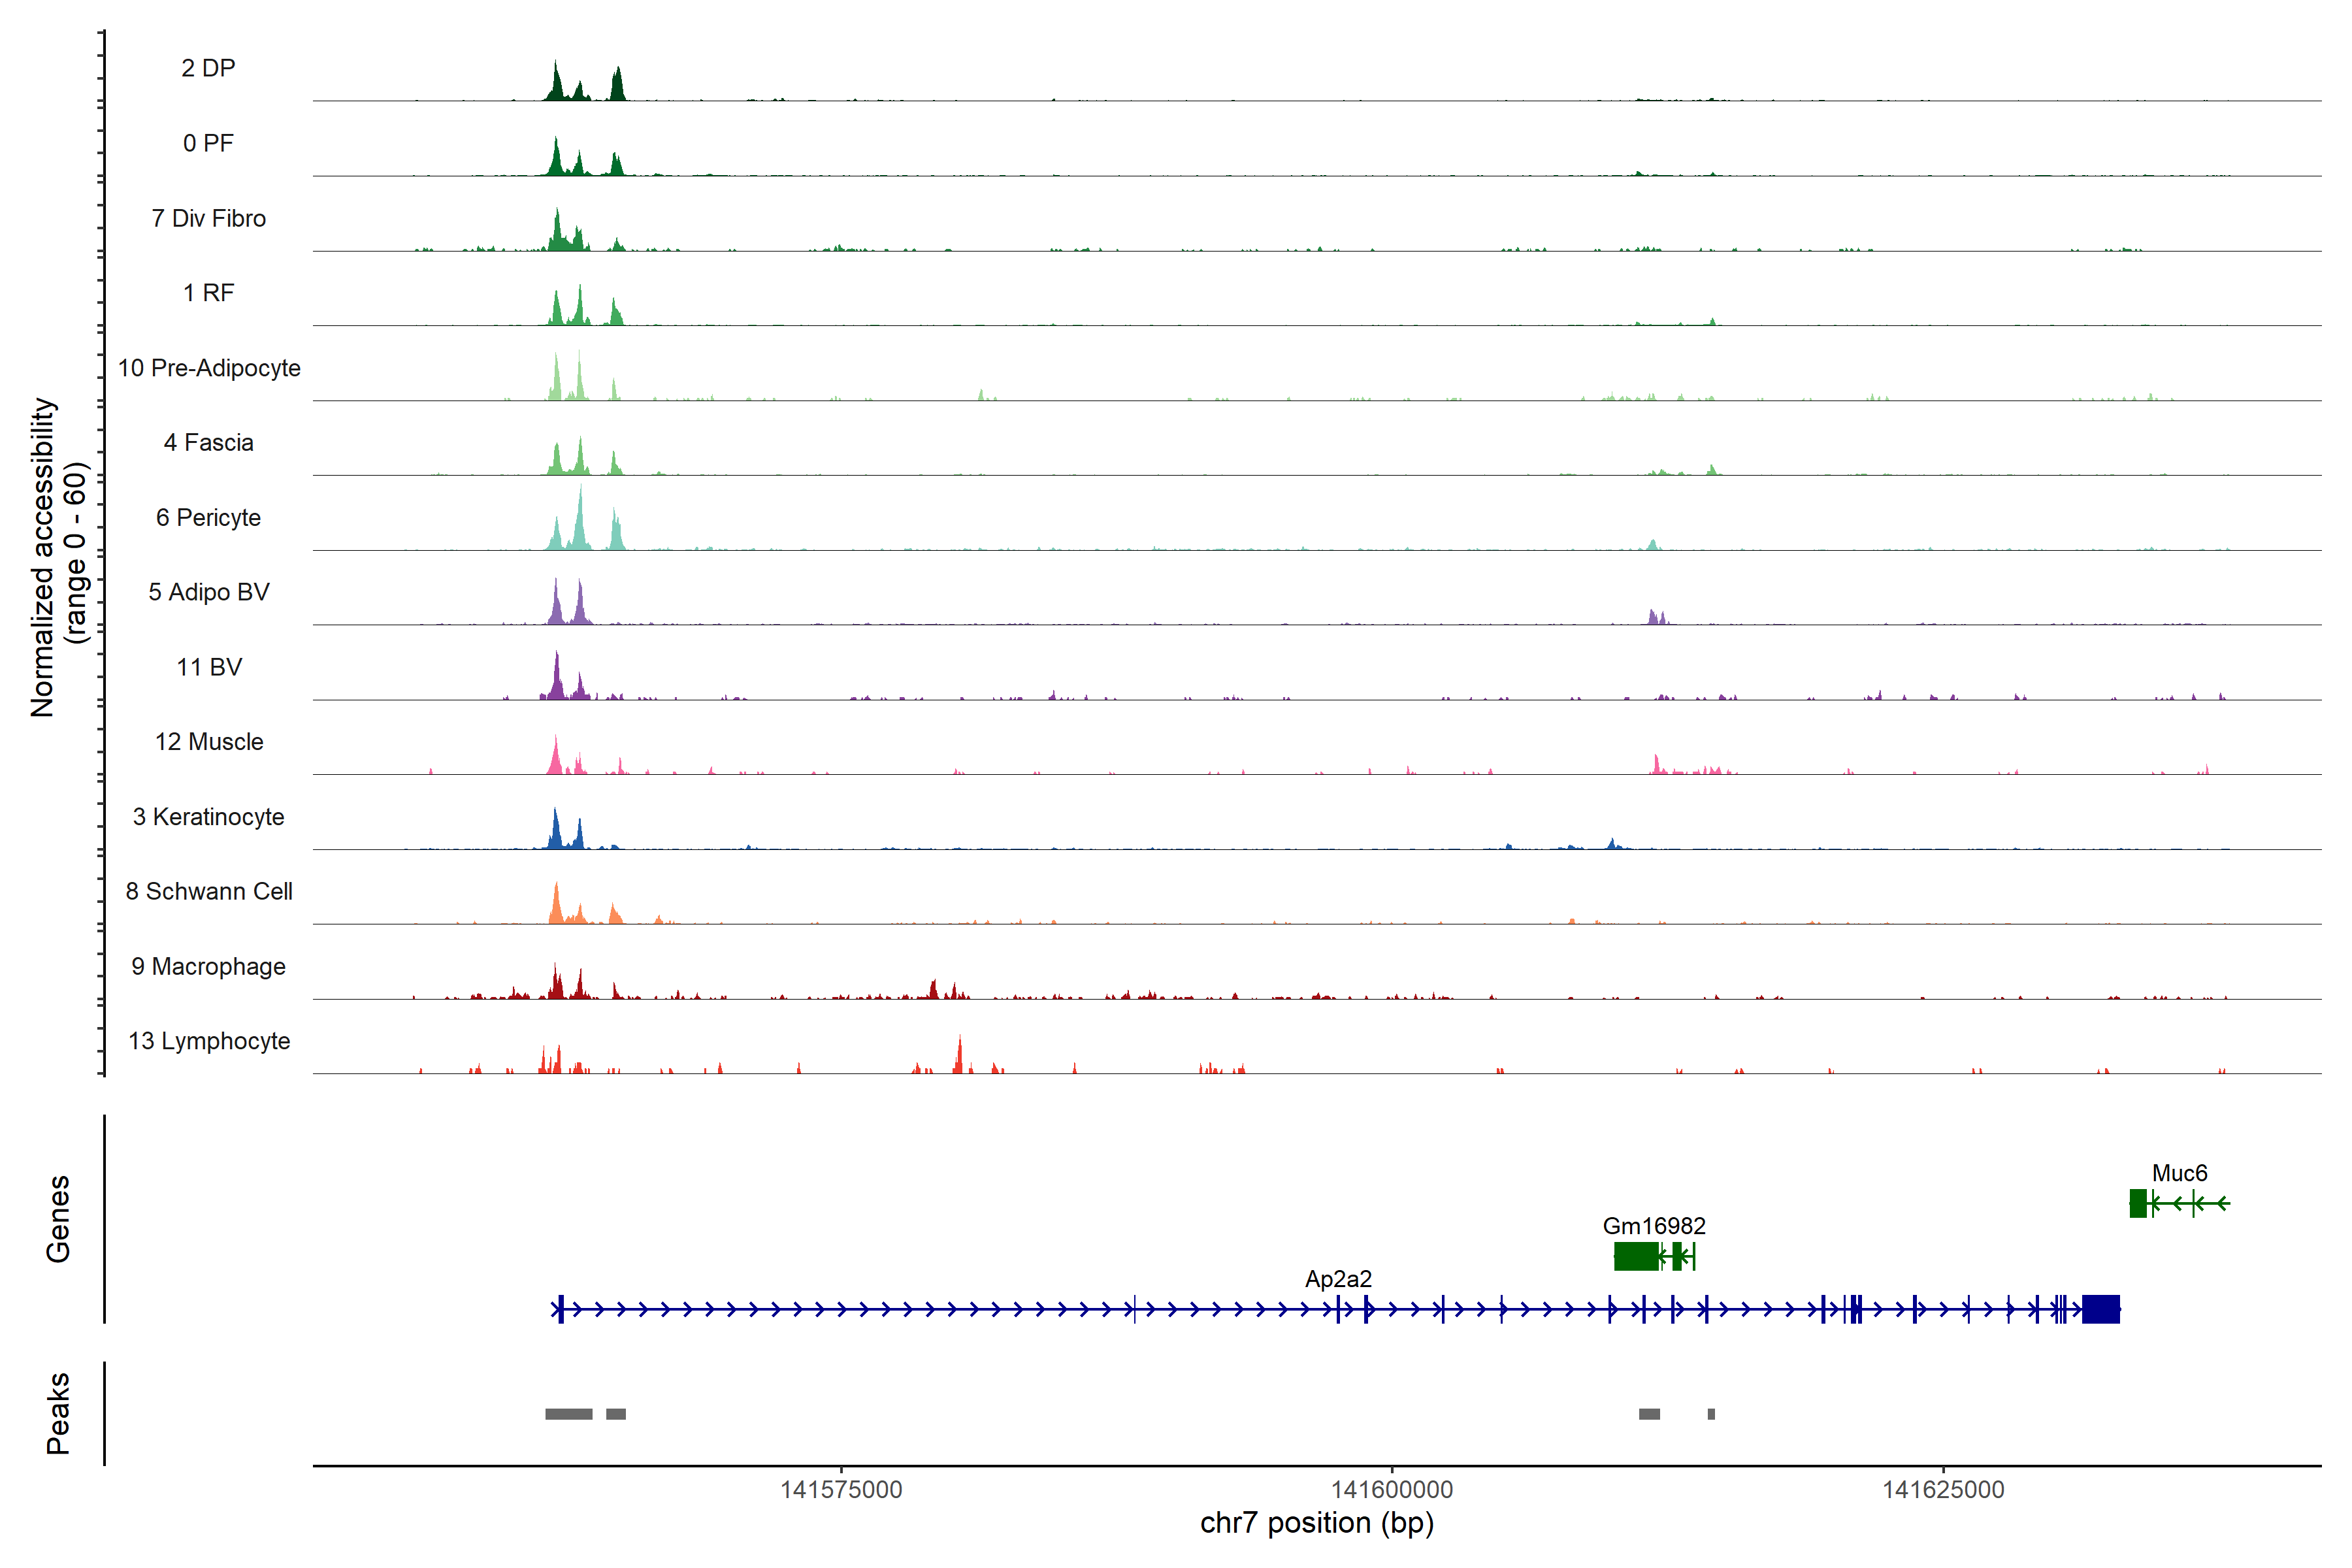Click the narrowest rightmost gray peak
Screen dimensions: 2352x1568
1711,1414
